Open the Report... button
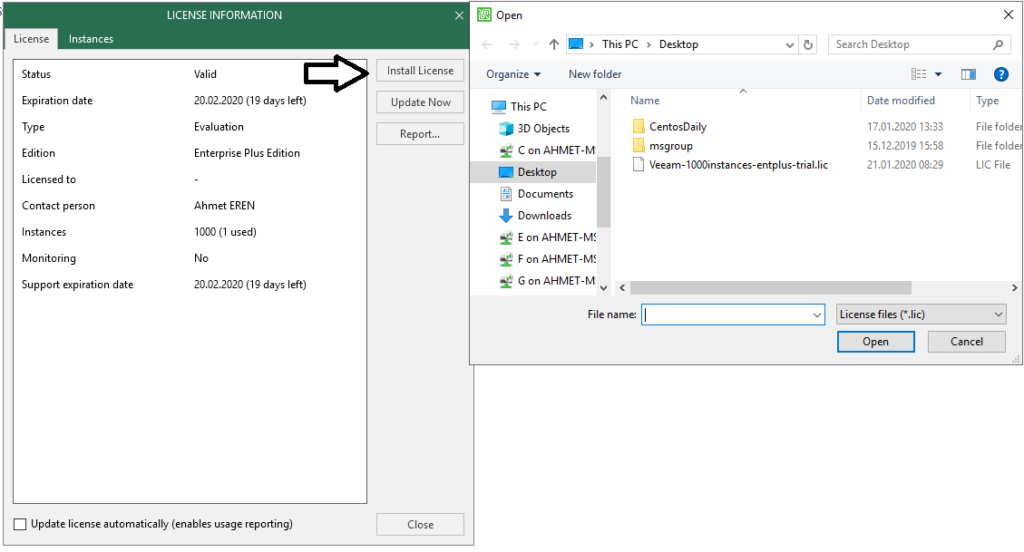 point(420,134)
